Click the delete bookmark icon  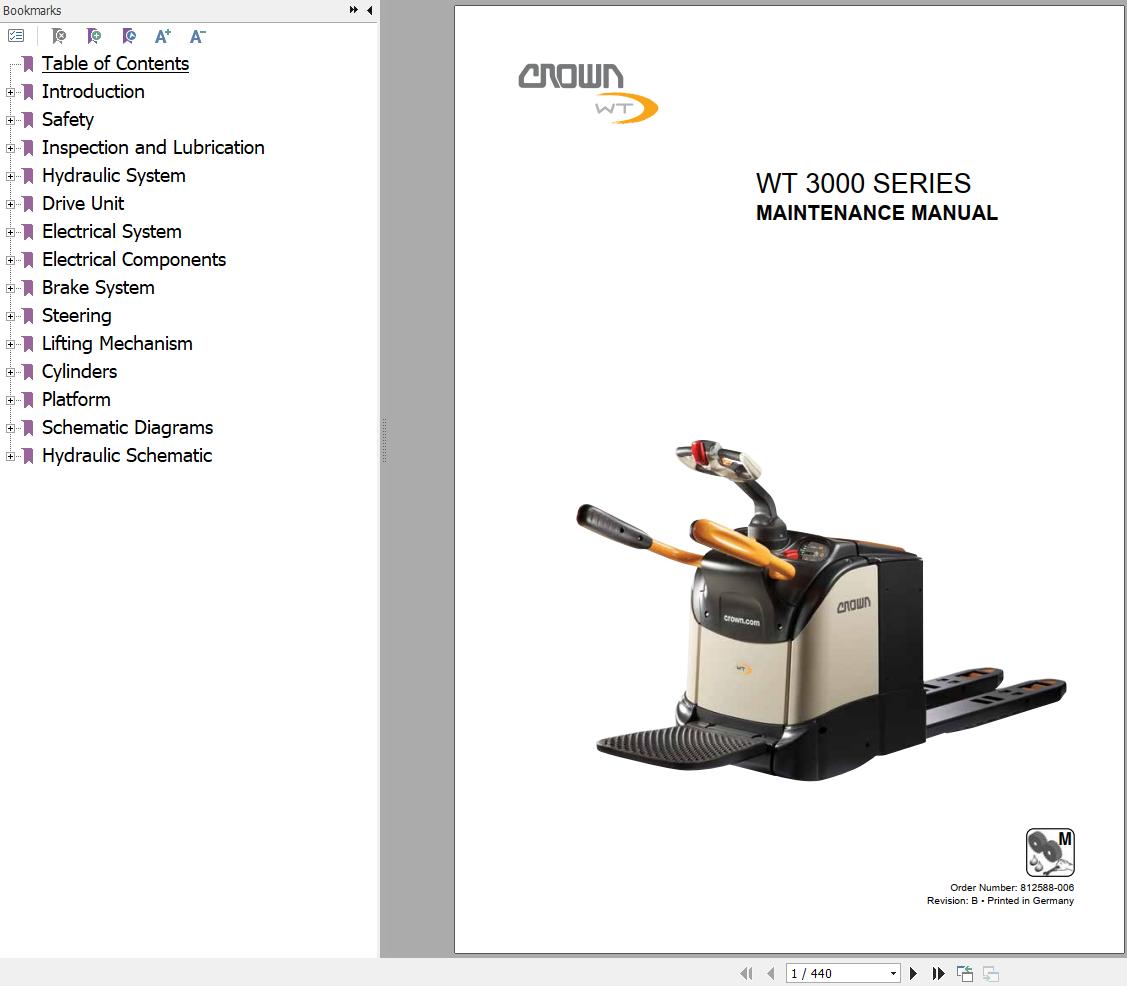[x=58, y=36]
